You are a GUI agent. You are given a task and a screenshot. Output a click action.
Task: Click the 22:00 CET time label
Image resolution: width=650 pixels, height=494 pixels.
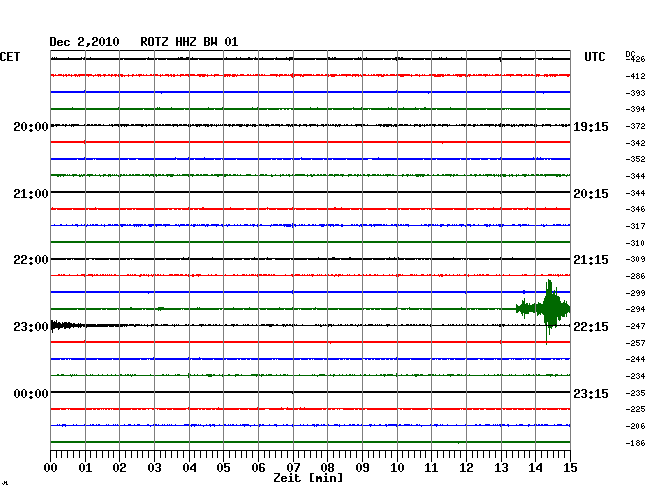[31, 260]
